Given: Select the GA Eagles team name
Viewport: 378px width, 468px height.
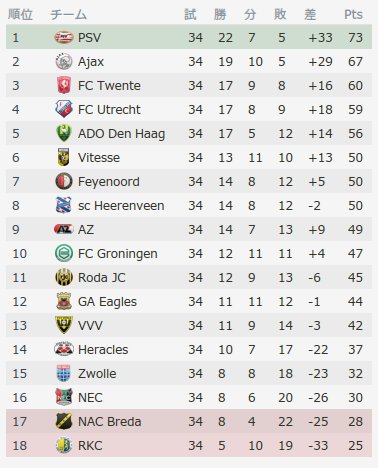Looking at the screenshot, I should click(107, 302).
